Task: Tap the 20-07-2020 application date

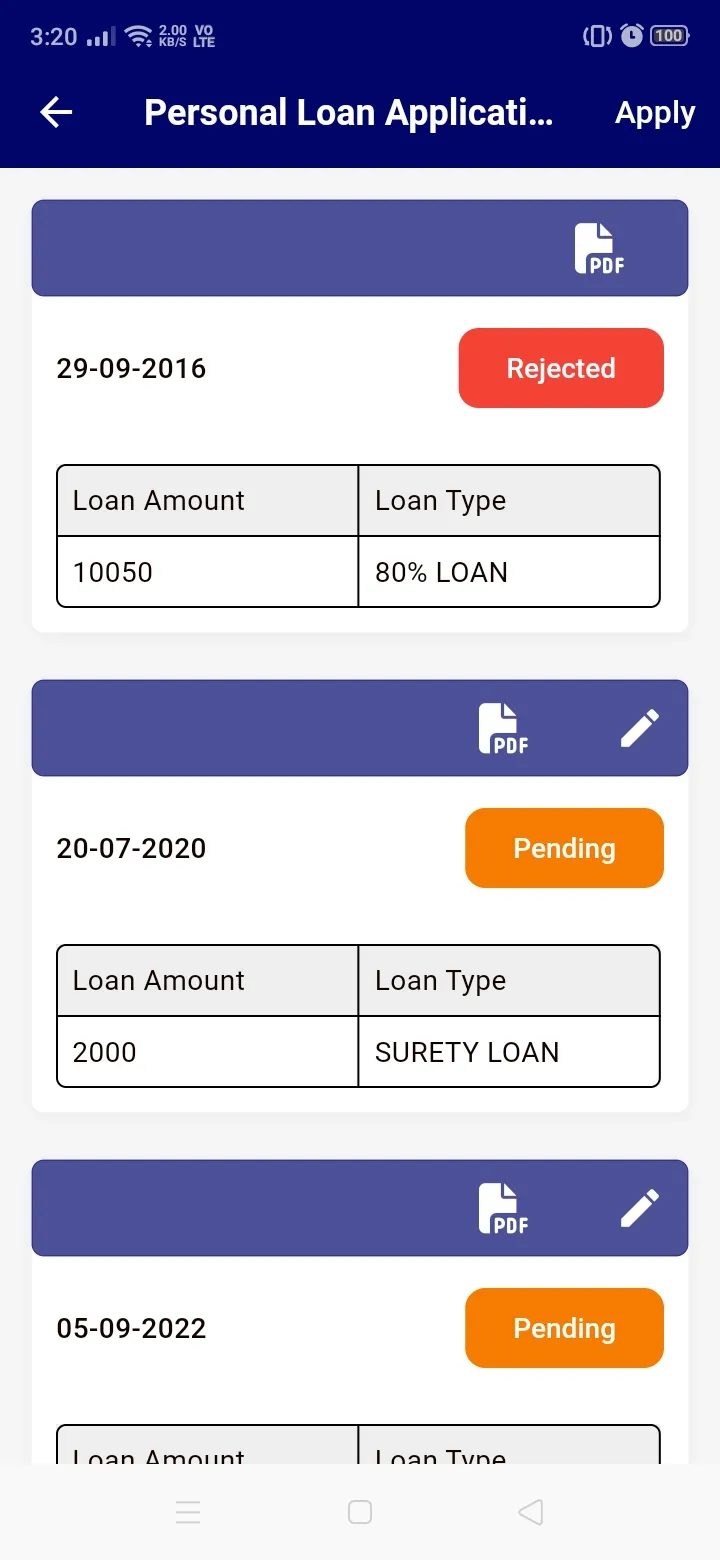Action: pyautogui.click(x=131, y=848)
